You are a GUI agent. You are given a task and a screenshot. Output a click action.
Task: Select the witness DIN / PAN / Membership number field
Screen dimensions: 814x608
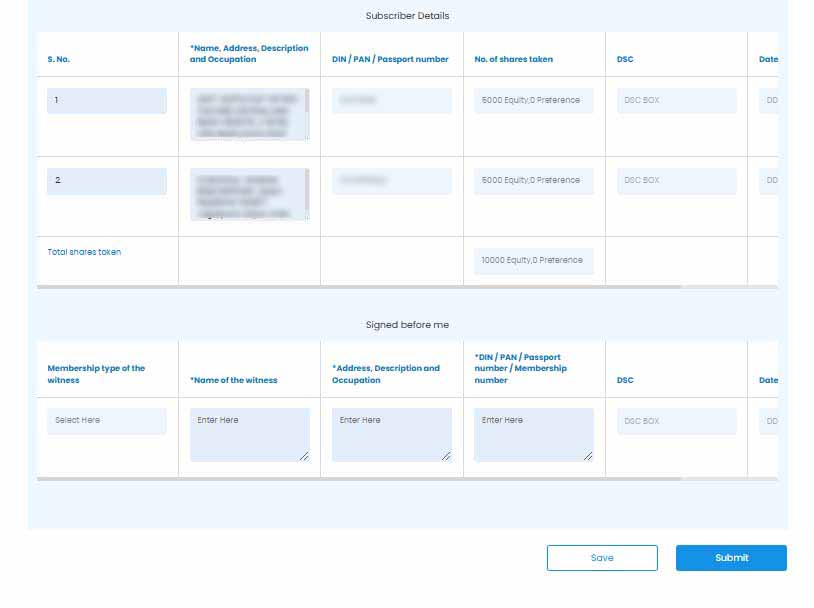[533, 434]
